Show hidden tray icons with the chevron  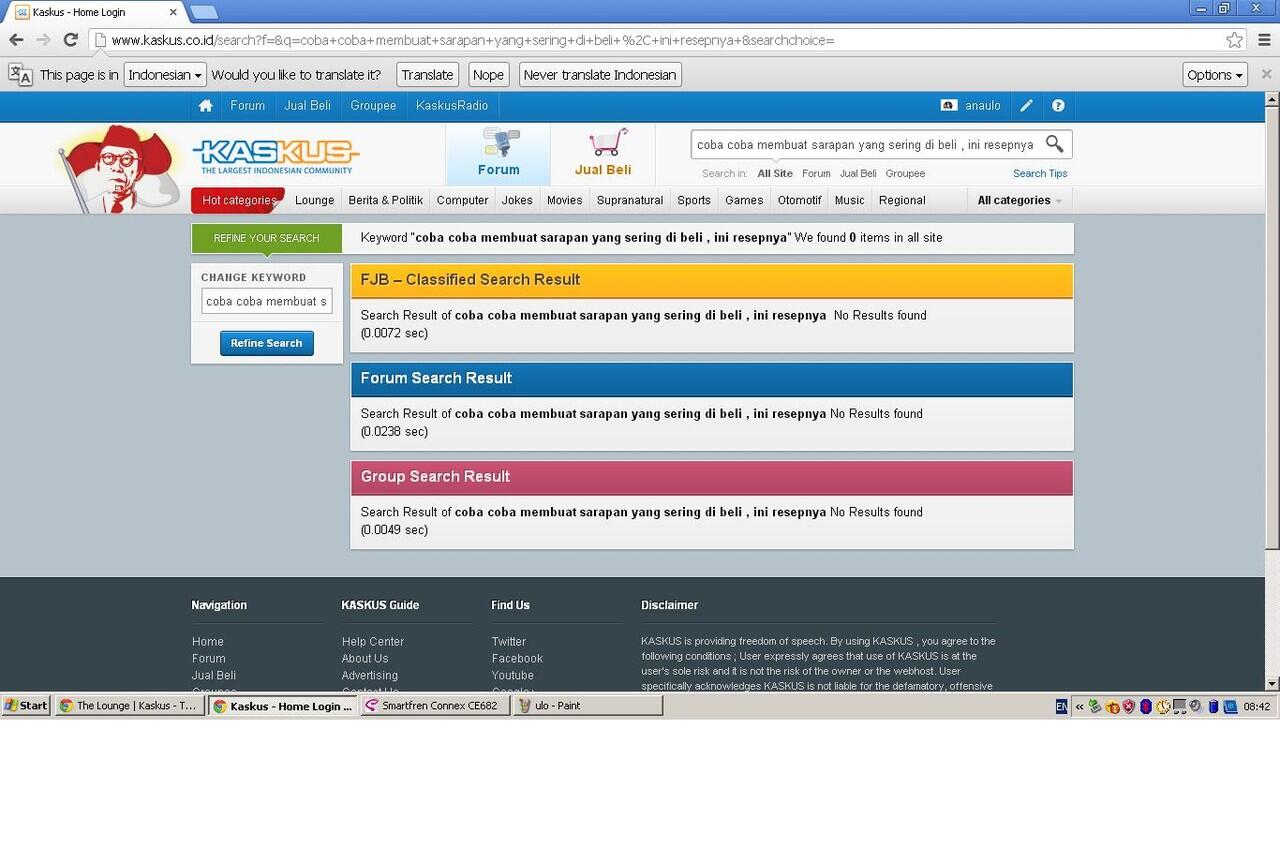tap(1079, 706)
